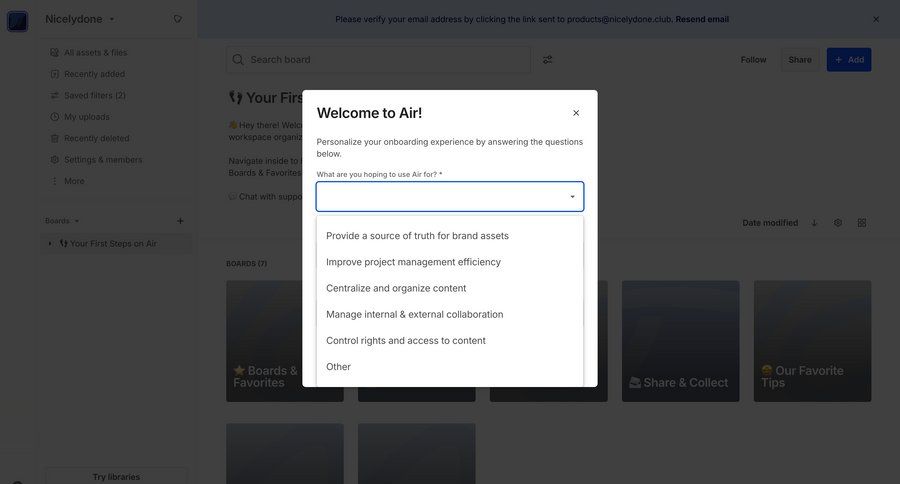This screenshot has width=900, height=484.
Task: Click the shield icon next to Nicelydone
Action: coord(178,19)
